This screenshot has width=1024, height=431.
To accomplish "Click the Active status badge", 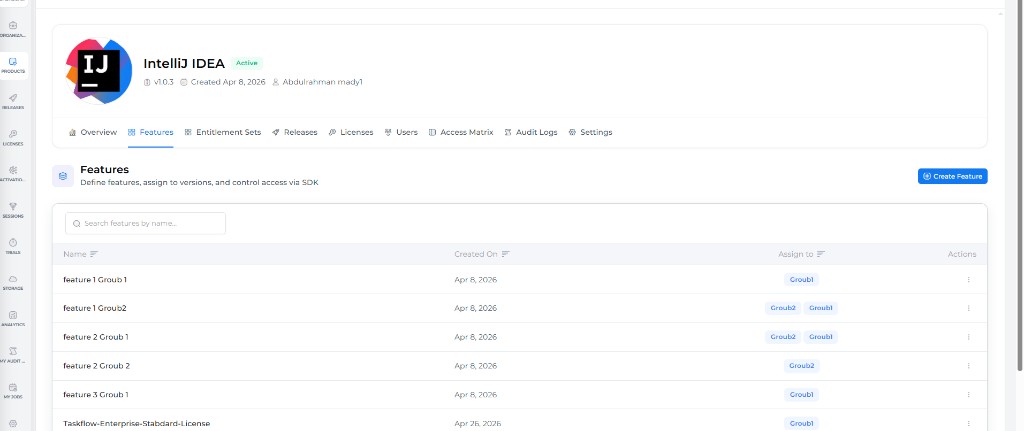I will point(247,63).
